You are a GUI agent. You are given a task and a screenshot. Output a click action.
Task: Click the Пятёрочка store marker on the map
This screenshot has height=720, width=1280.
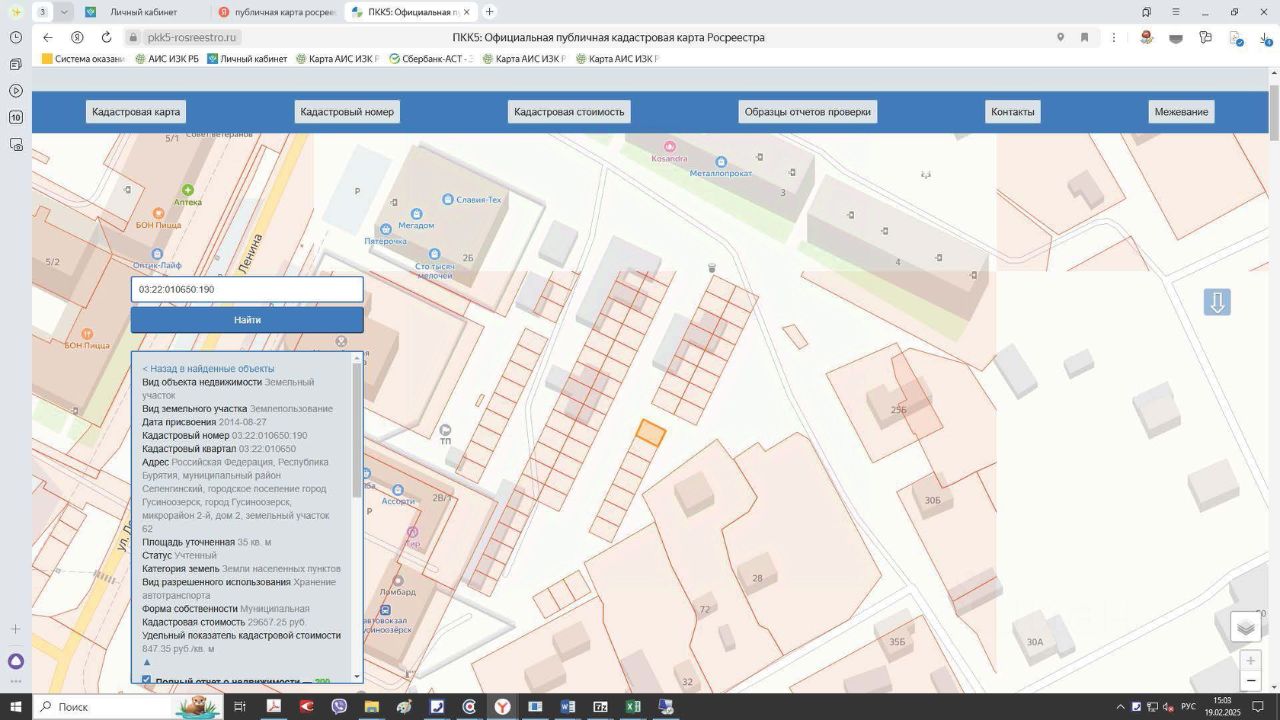coord(386,229)
